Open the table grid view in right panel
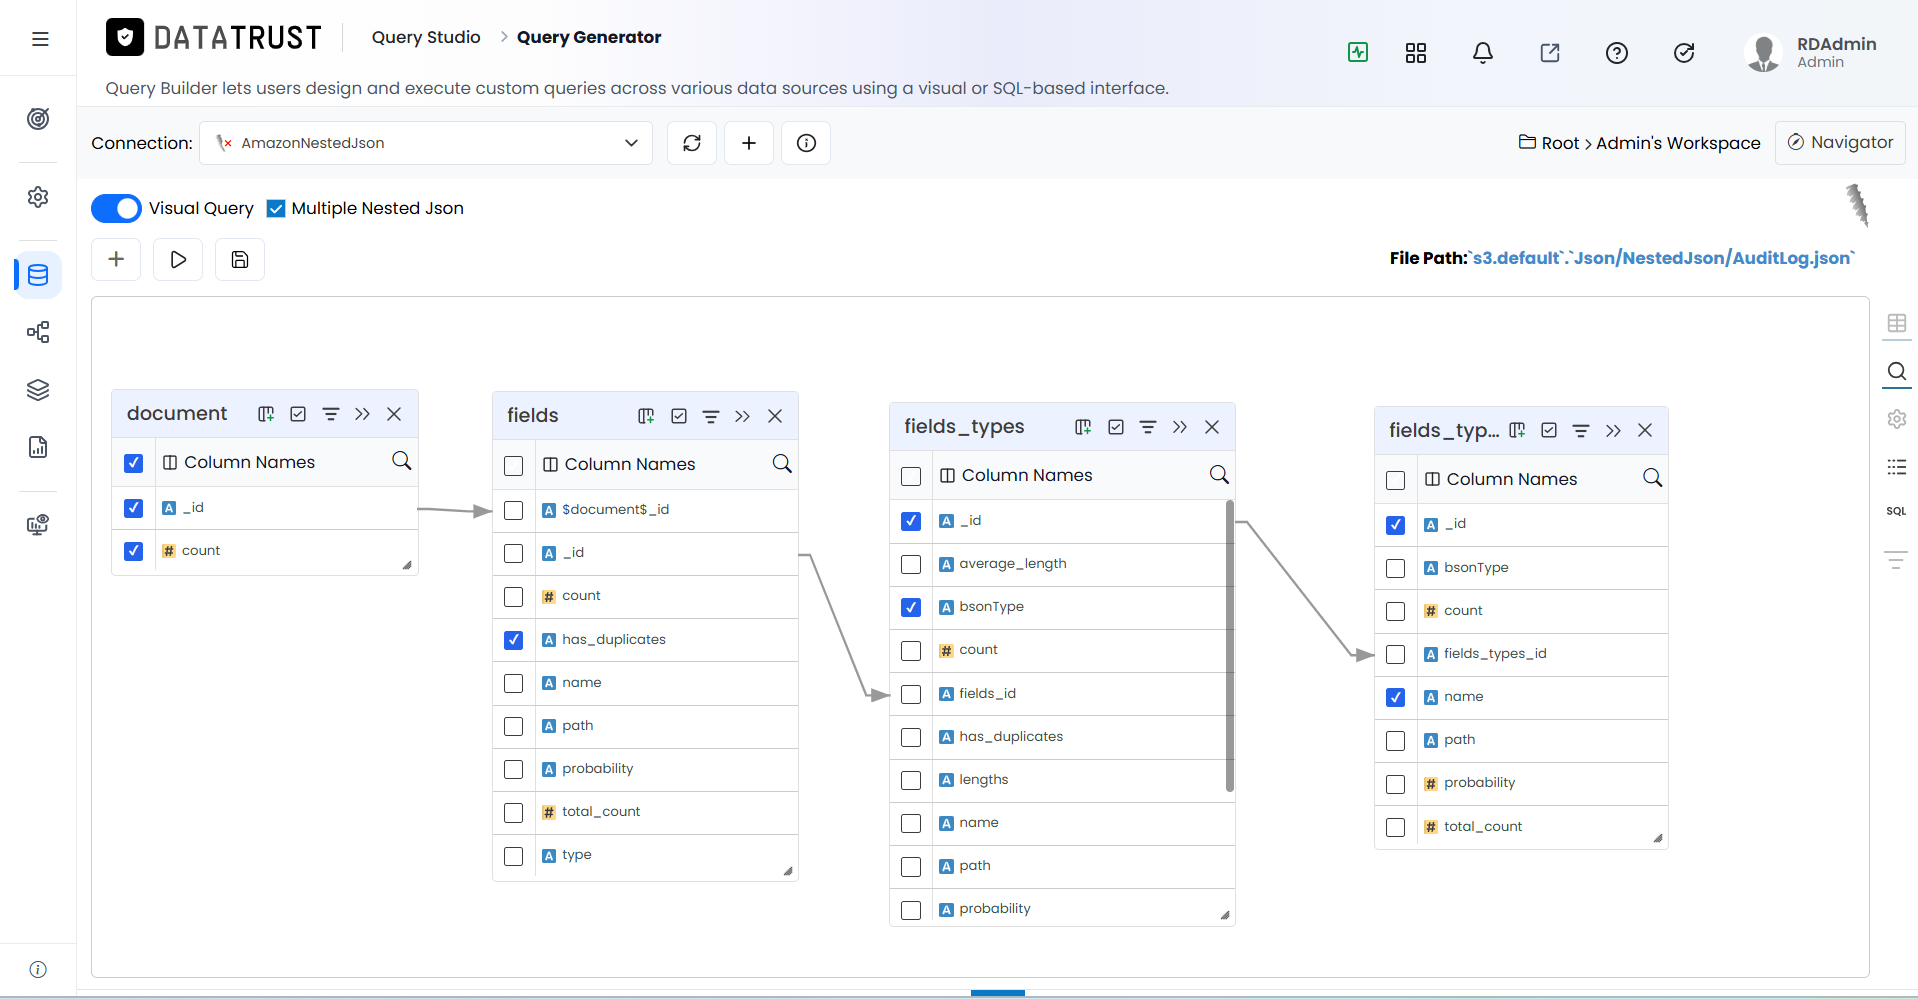Screen dimensions: 1918x999 [x=1896, y=323]
